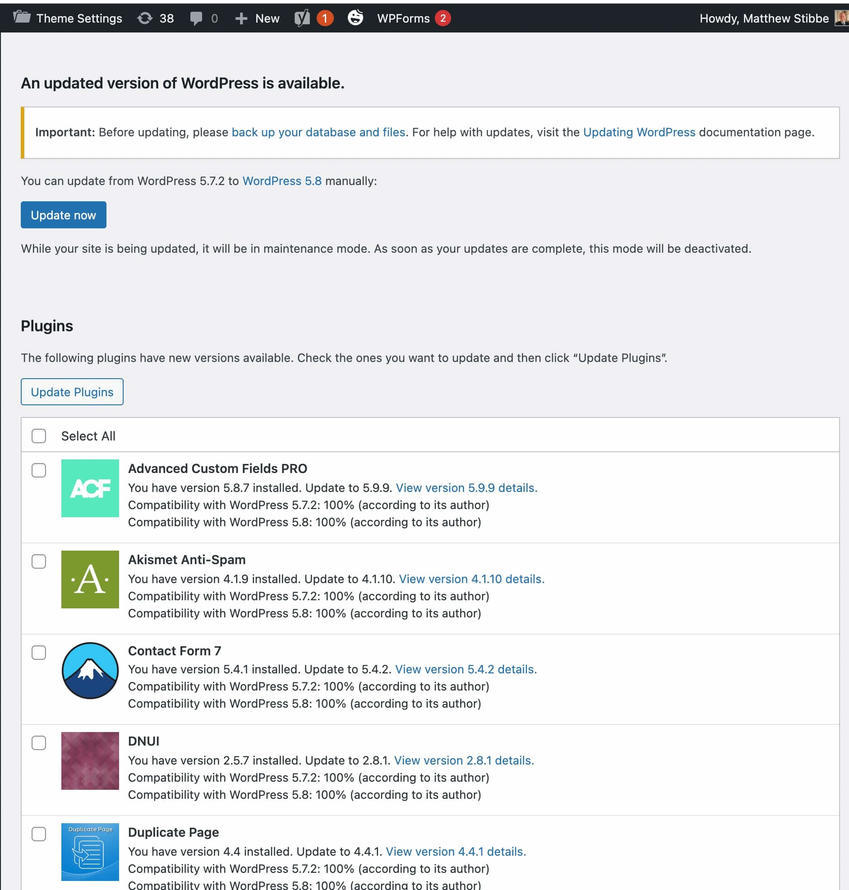
Task: Check the Select All checkbox
Action: pyautogui.click(x=38, y=435)
